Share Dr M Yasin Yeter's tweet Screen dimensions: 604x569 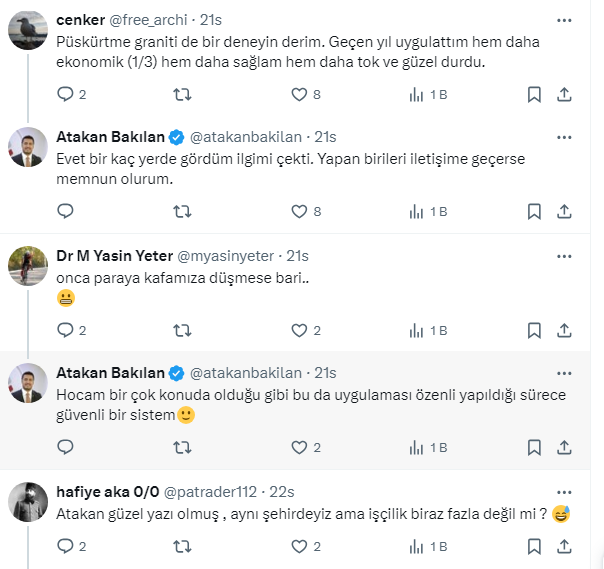(x=563, y=330)
